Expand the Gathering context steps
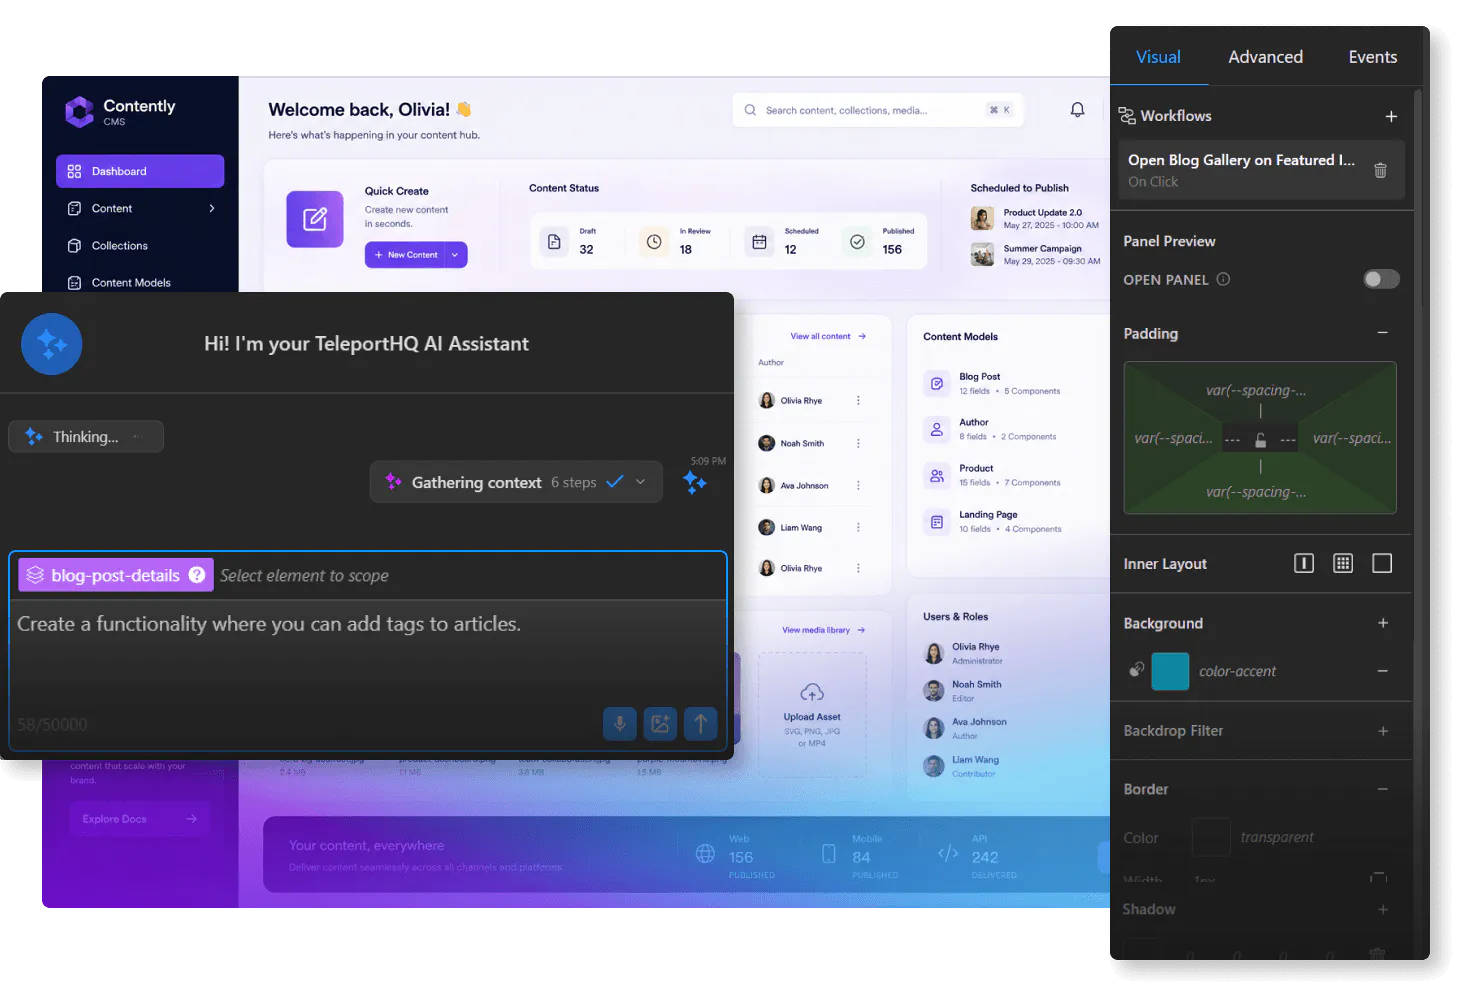 pos(641,482)
